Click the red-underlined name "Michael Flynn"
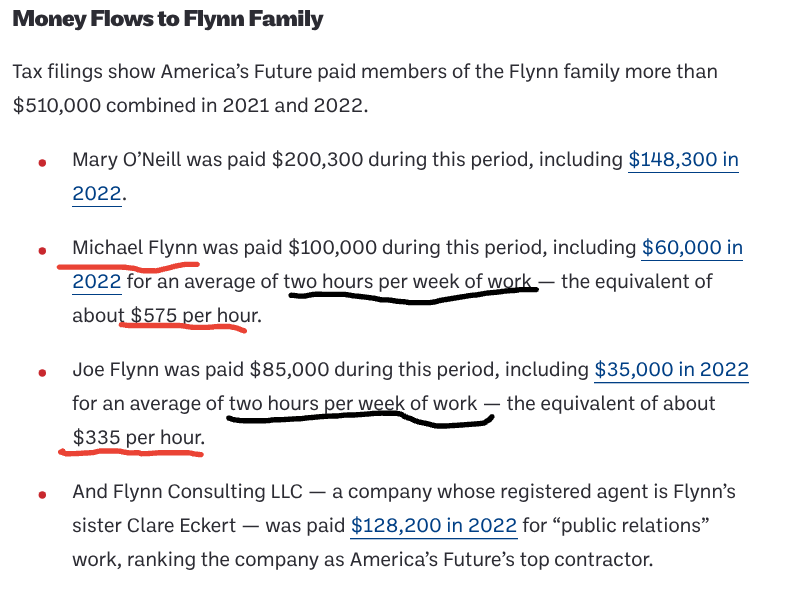 pos(135,247)
